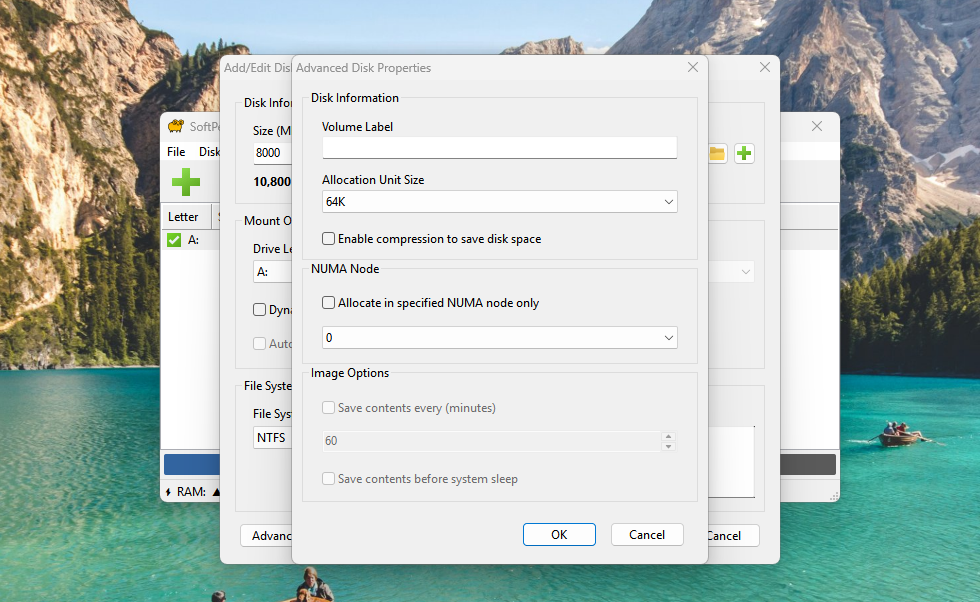980x602 pixels.
Task: Click the save interval minutes up arrow
Action: click(x=668, y=436)
